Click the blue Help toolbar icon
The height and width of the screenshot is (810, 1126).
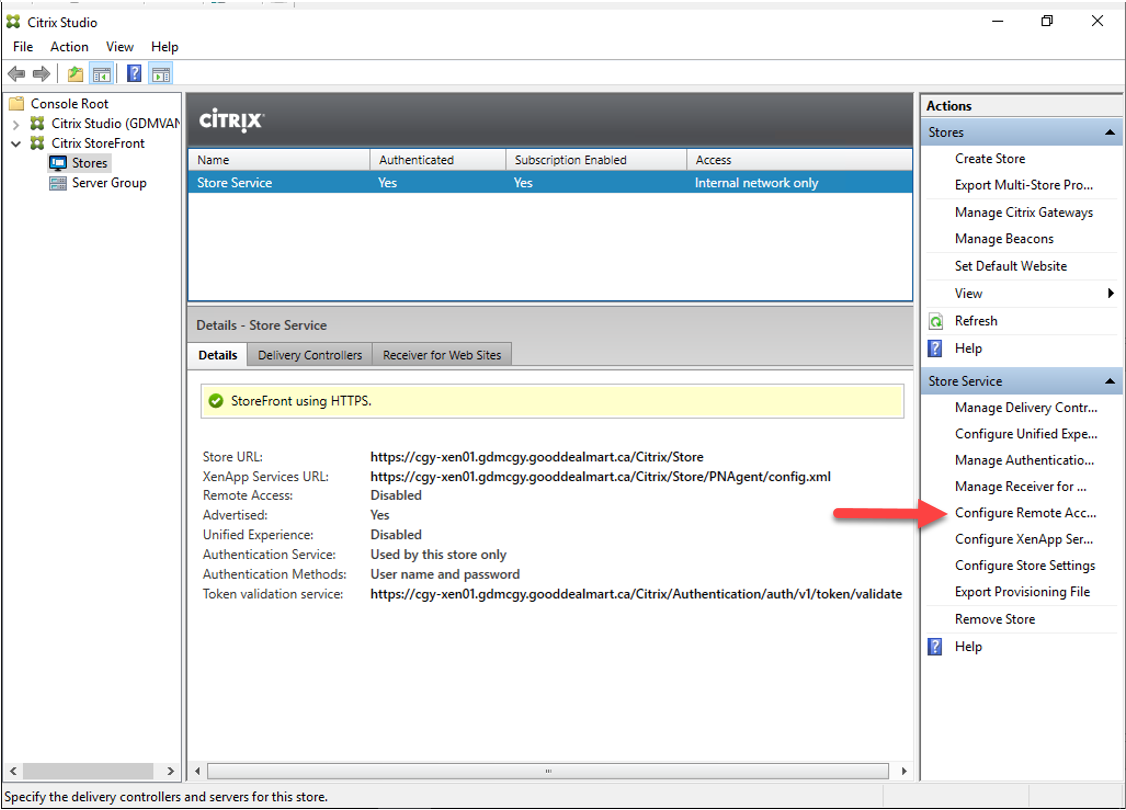pyautogui.click(x=134, y=73)
